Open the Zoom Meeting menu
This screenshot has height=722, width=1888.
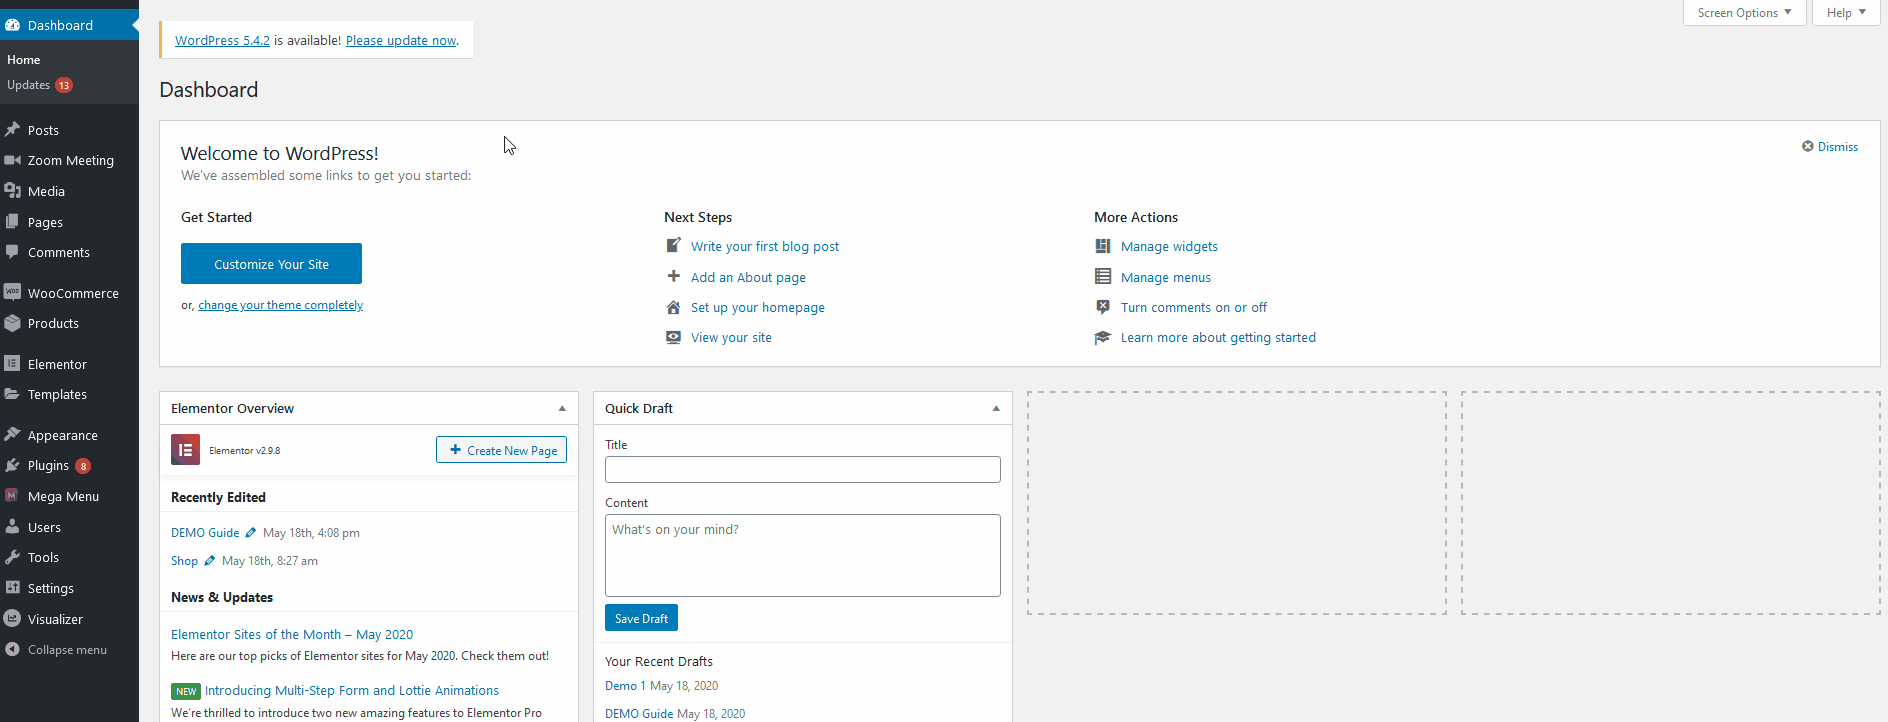tap(69, 160)
